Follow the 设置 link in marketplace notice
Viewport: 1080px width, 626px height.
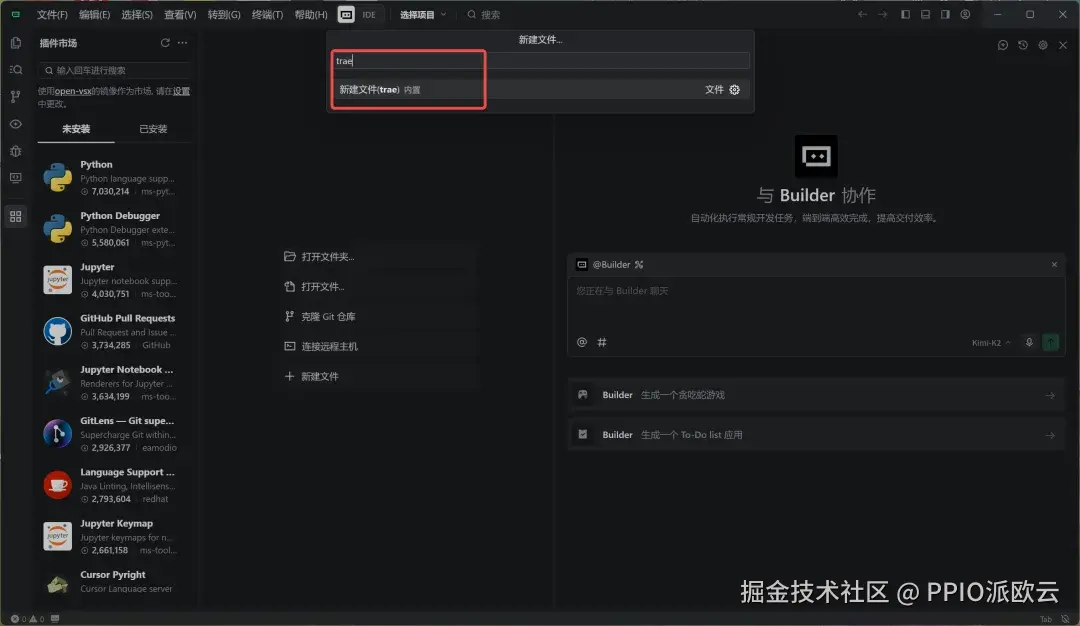181,91
